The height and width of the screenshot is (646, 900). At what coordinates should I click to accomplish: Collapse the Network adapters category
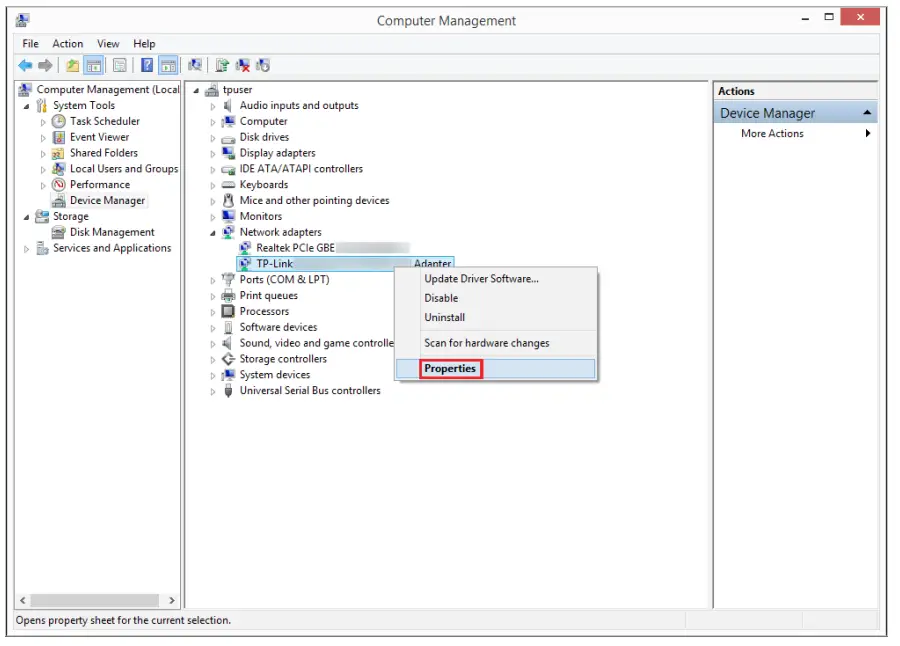pyautogui.click(x=213, y=232)
